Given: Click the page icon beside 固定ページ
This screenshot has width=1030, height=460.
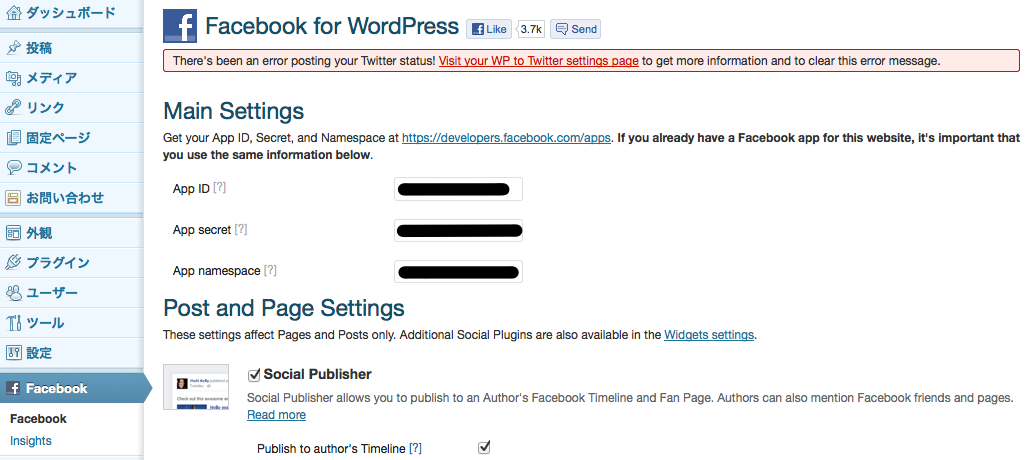Looking at the screenshot, I should pyautogui.click(x=14, y=138).
